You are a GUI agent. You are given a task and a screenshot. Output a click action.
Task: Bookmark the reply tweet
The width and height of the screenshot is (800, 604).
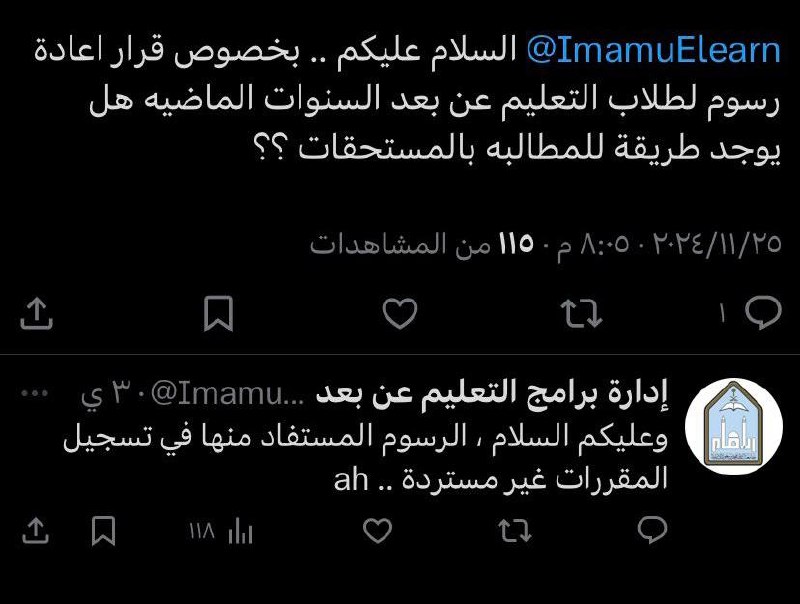click(x=103, y=531)
